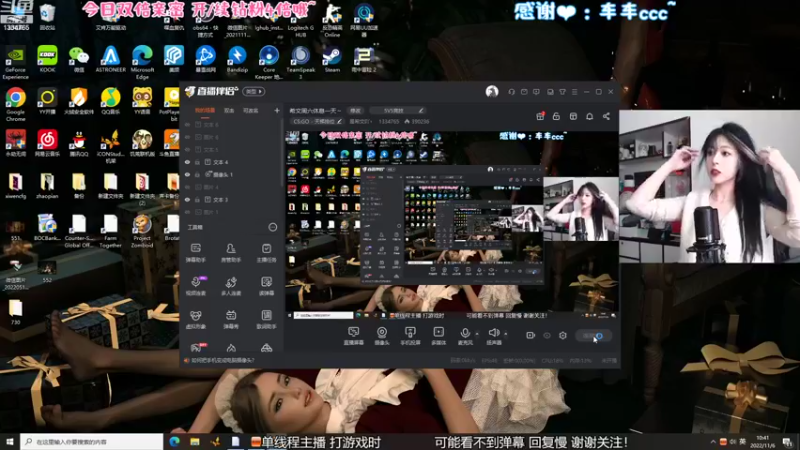Select the 文本 4 source row
This screenshot has width=800, height=450.
(231, 162)
